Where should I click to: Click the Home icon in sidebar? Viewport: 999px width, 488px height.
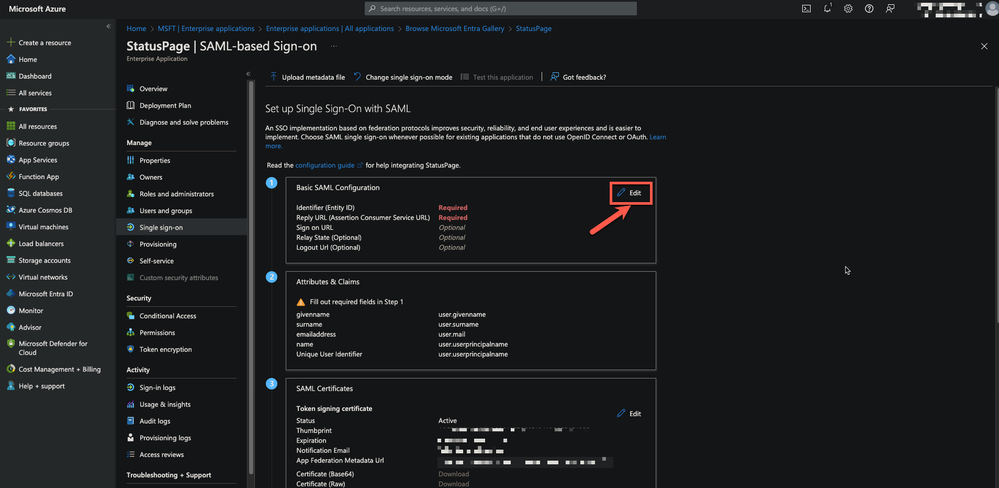point(10,59)
